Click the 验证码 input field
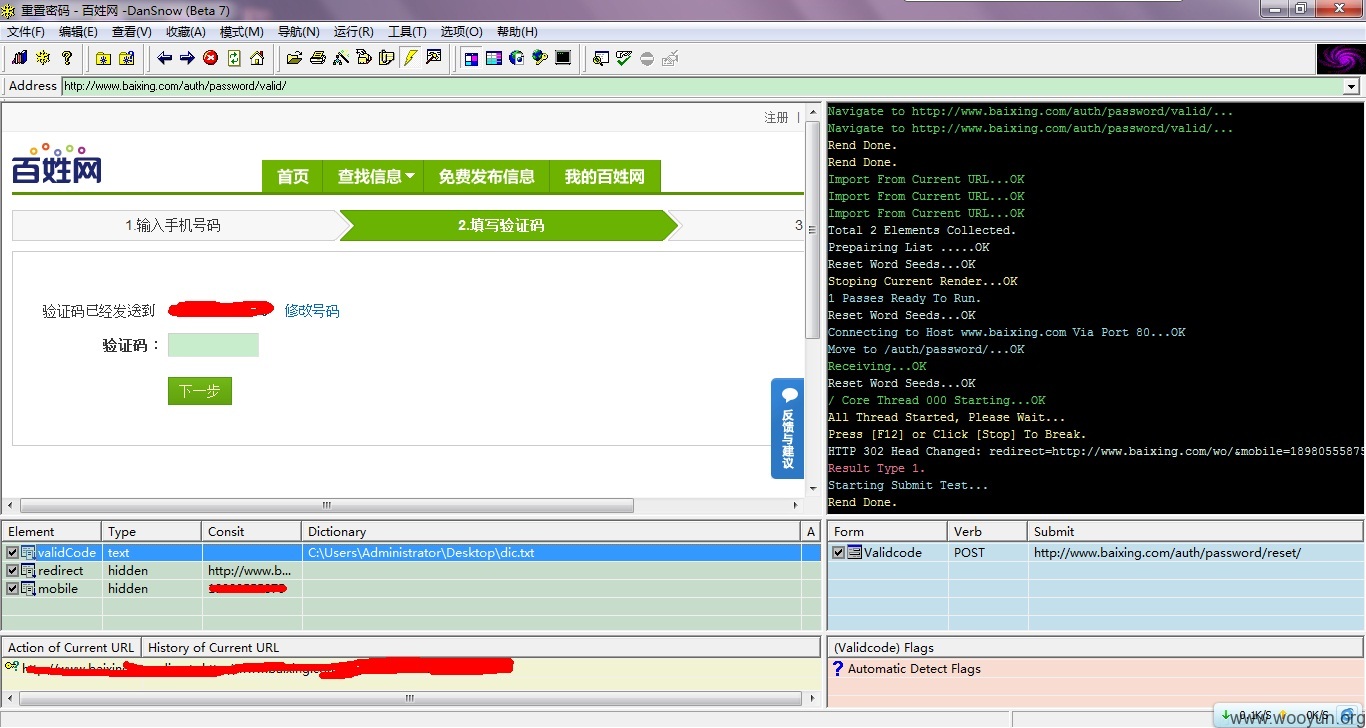 pos(213,345)
